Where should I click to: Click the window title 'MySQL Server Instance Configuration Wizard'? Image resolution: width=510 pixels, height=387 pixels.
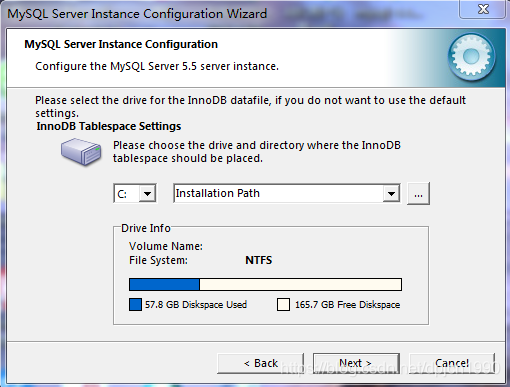tap(137, 14)
